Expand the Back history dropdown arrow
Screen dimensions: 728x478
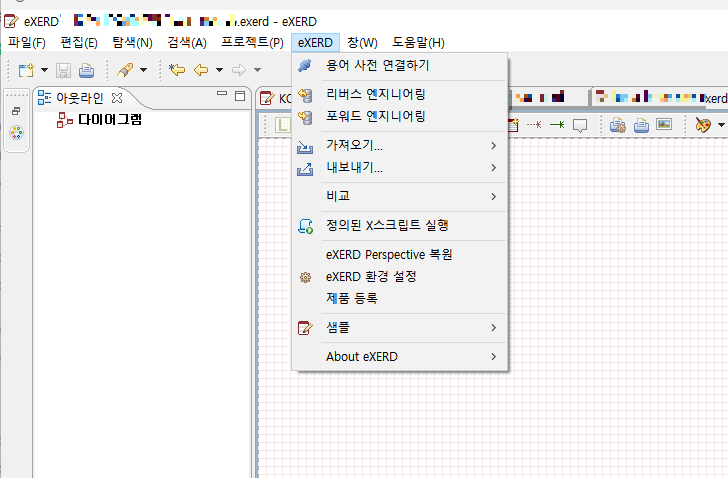coord(220,70)
